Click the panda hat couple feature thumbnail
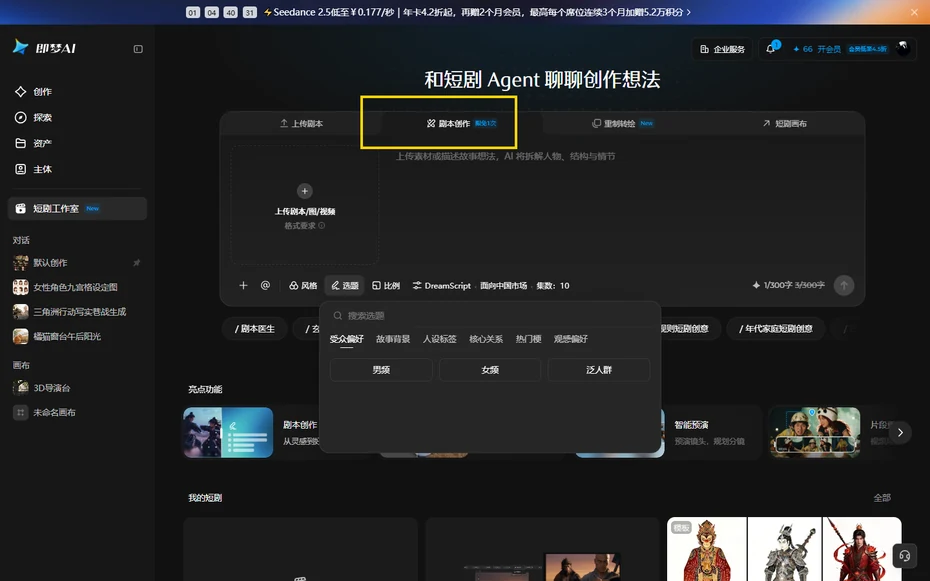Viewport: 930px width, 581px height. (814, 432)
